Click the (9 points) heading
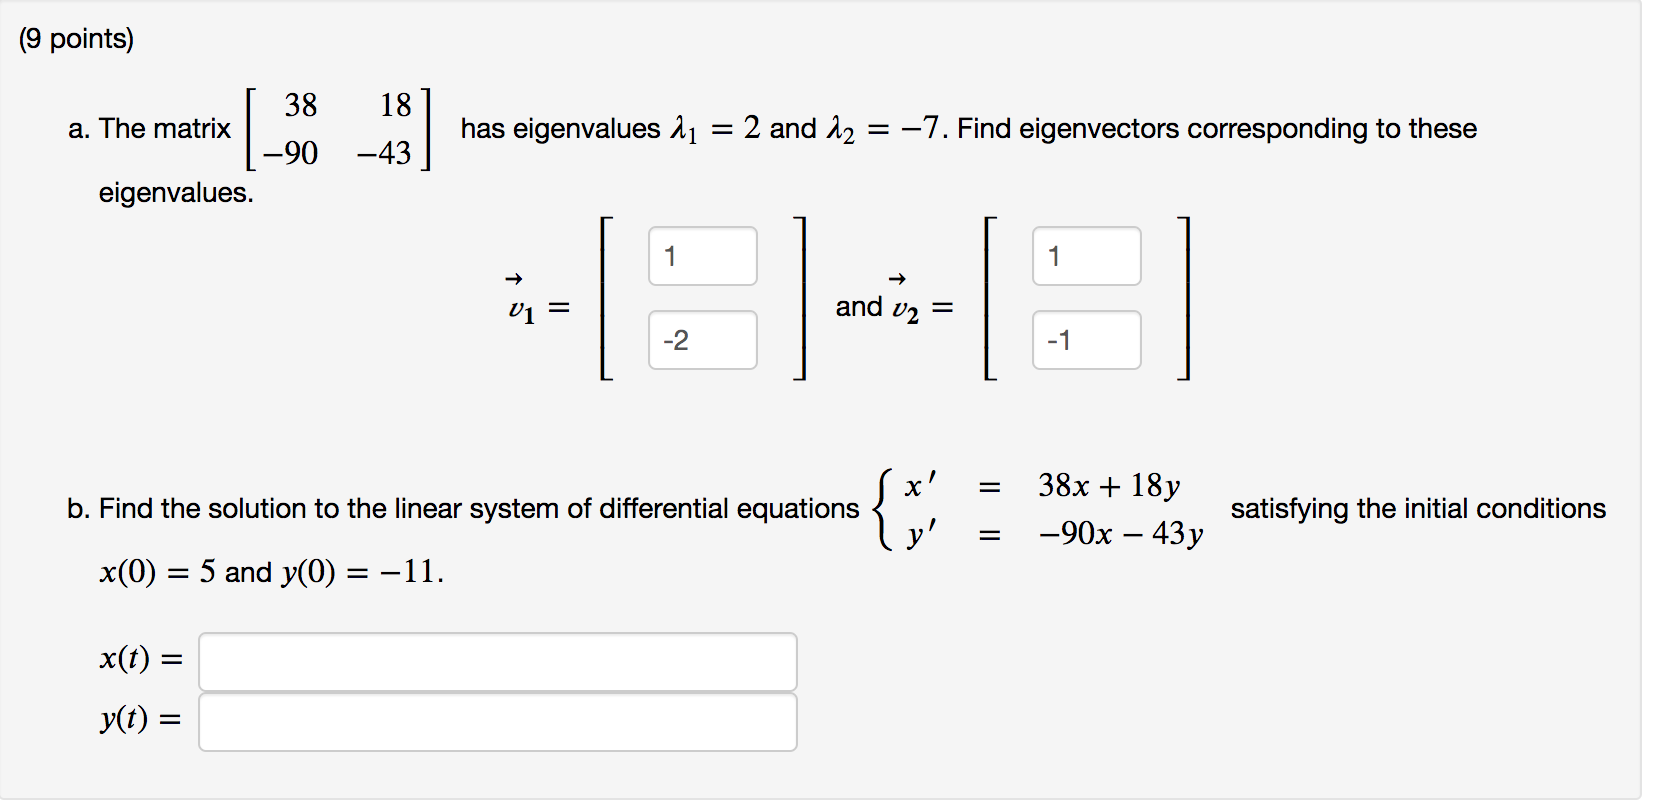1656x811 pixels. click(x=75, y=37)
